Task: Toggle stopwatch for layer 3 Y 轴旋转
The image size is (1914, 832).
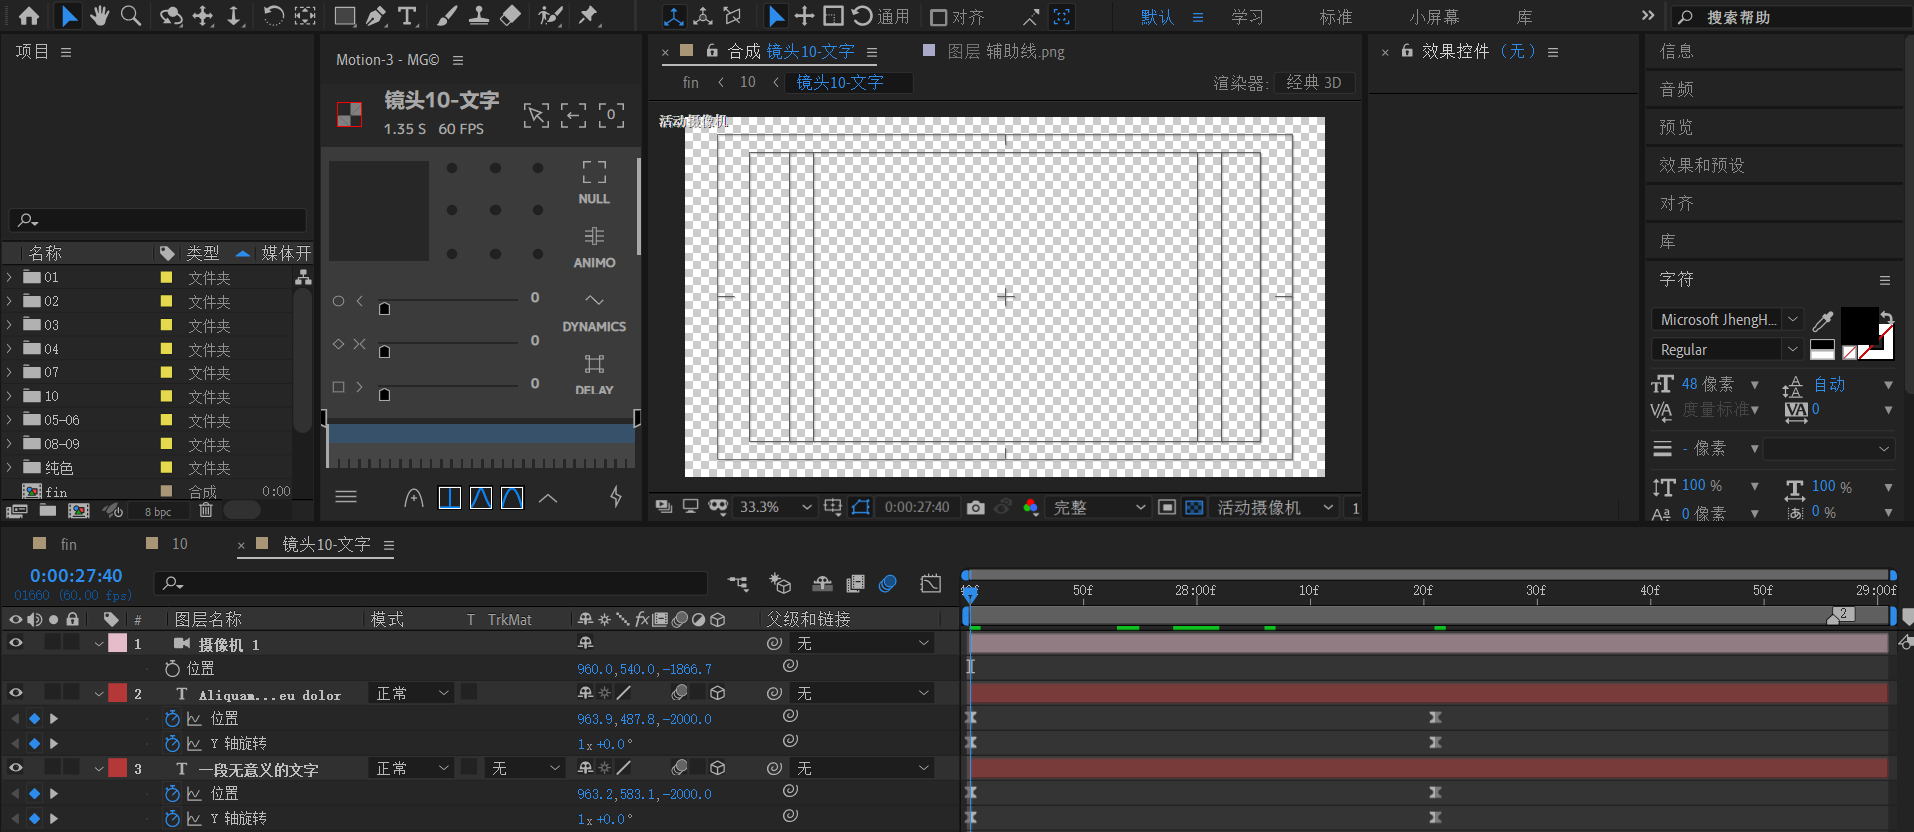Action: 172,818
